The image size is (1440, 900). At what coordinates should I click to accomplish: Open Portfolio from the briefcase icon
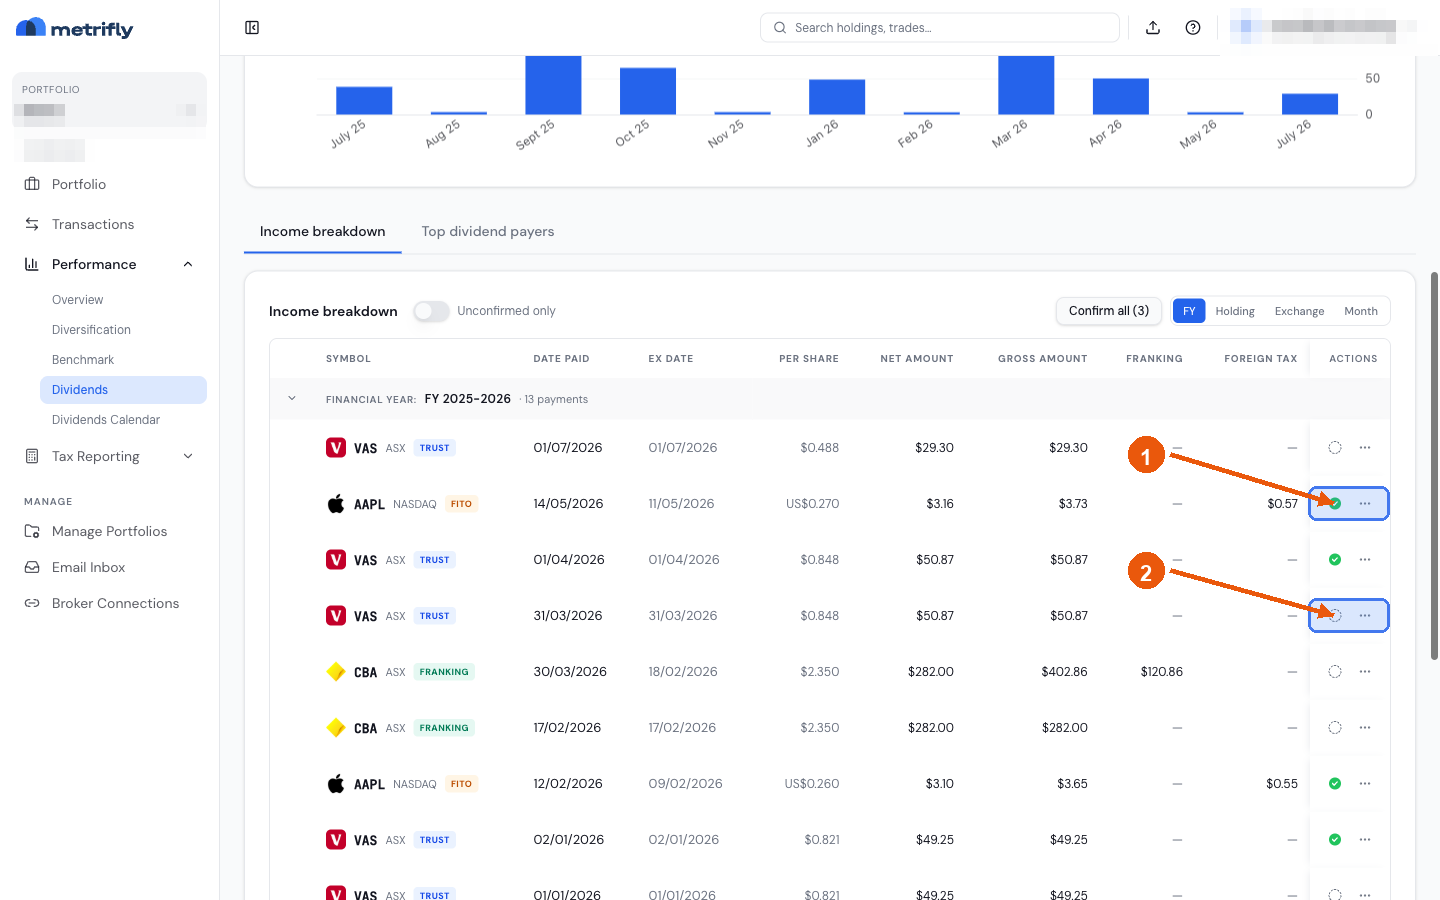coord(32,184)
